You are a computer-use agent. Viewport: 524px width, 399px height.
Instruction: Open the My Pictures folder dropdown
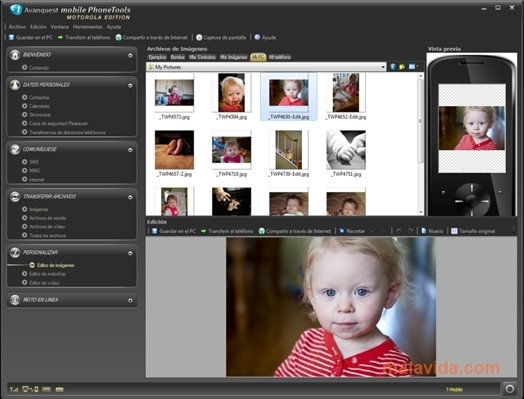coord(383,67)
